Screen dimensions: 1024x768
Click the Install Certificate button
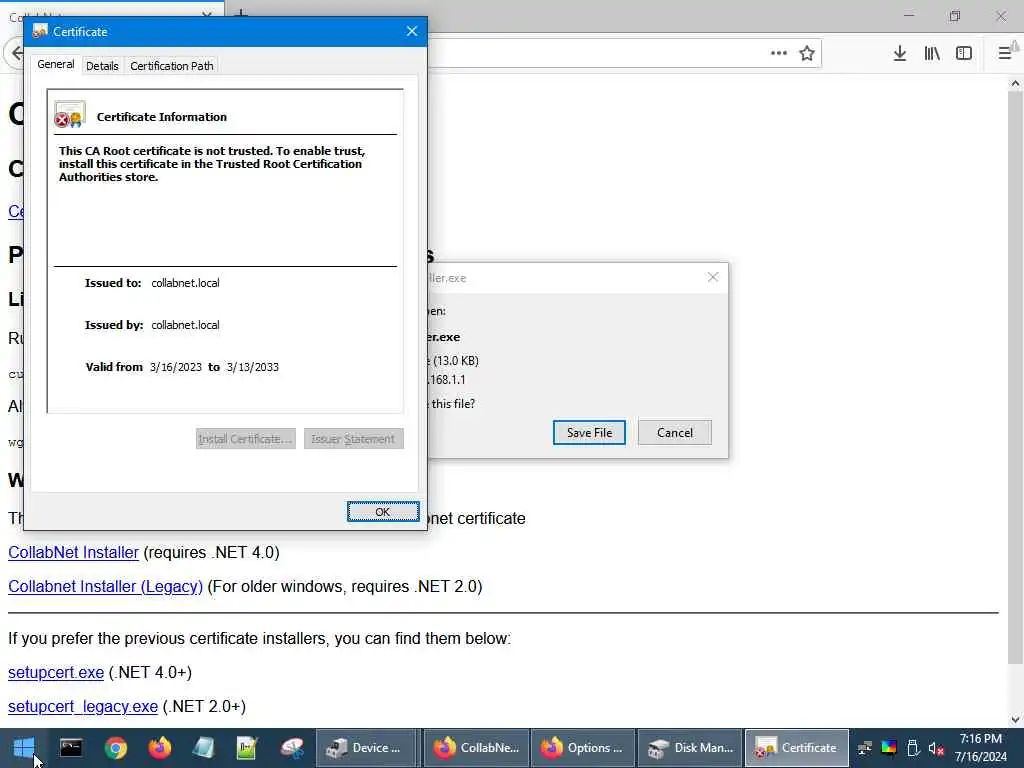246,439
